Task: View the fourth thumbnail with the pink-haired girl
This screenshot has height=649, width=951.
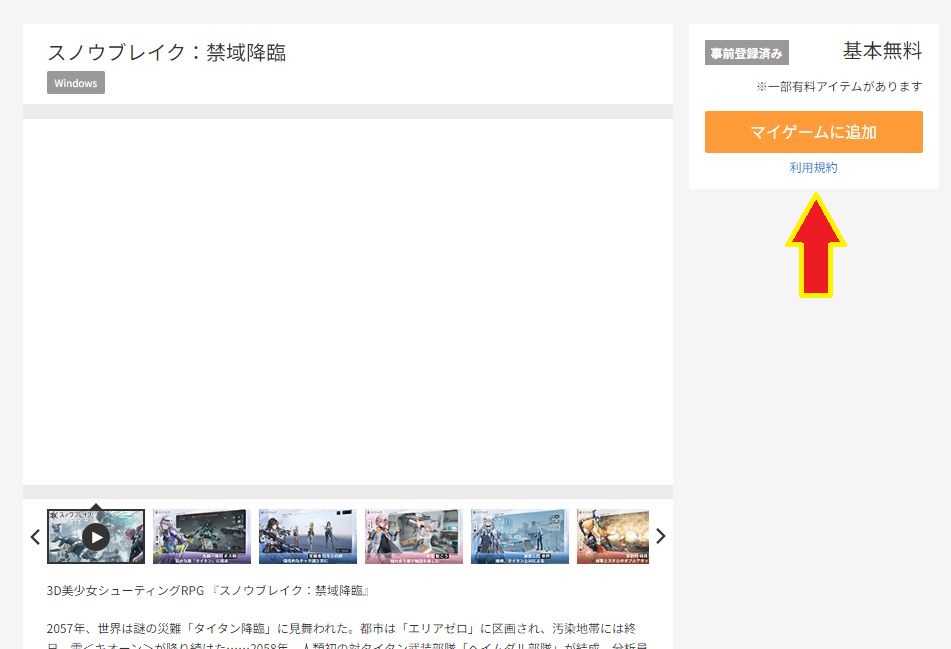Action: [413, 537]
